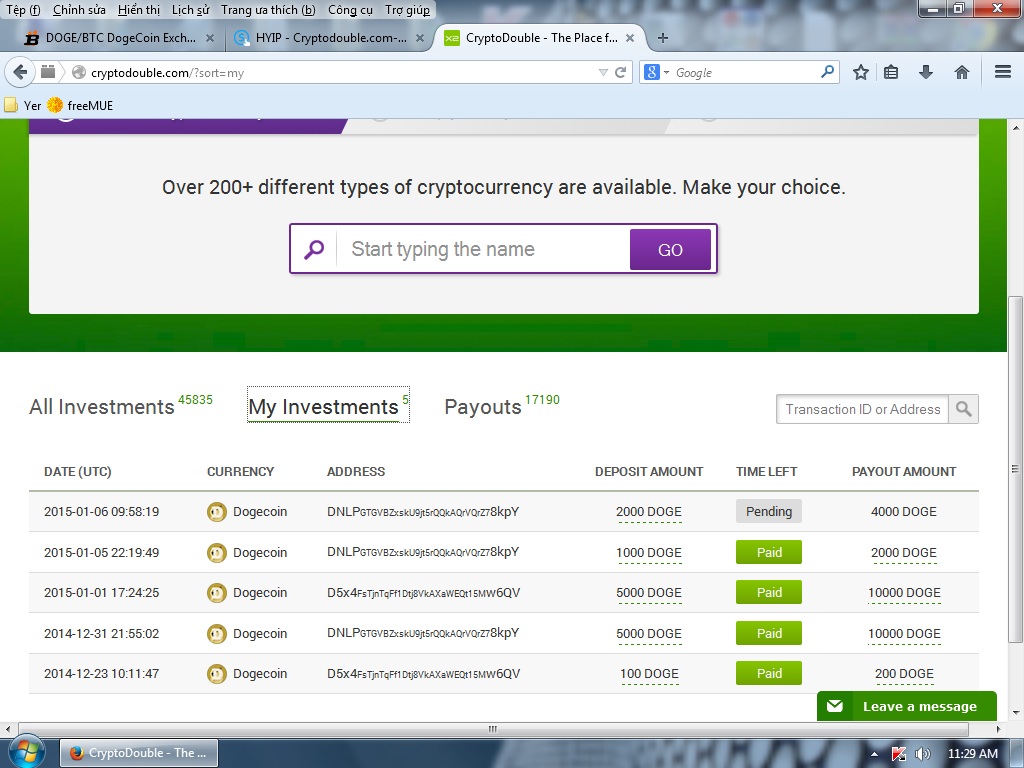1024x768 pixels.
Task: Switch to the HYIP - Cryptodouble.com tab
Action: (330, 38)
